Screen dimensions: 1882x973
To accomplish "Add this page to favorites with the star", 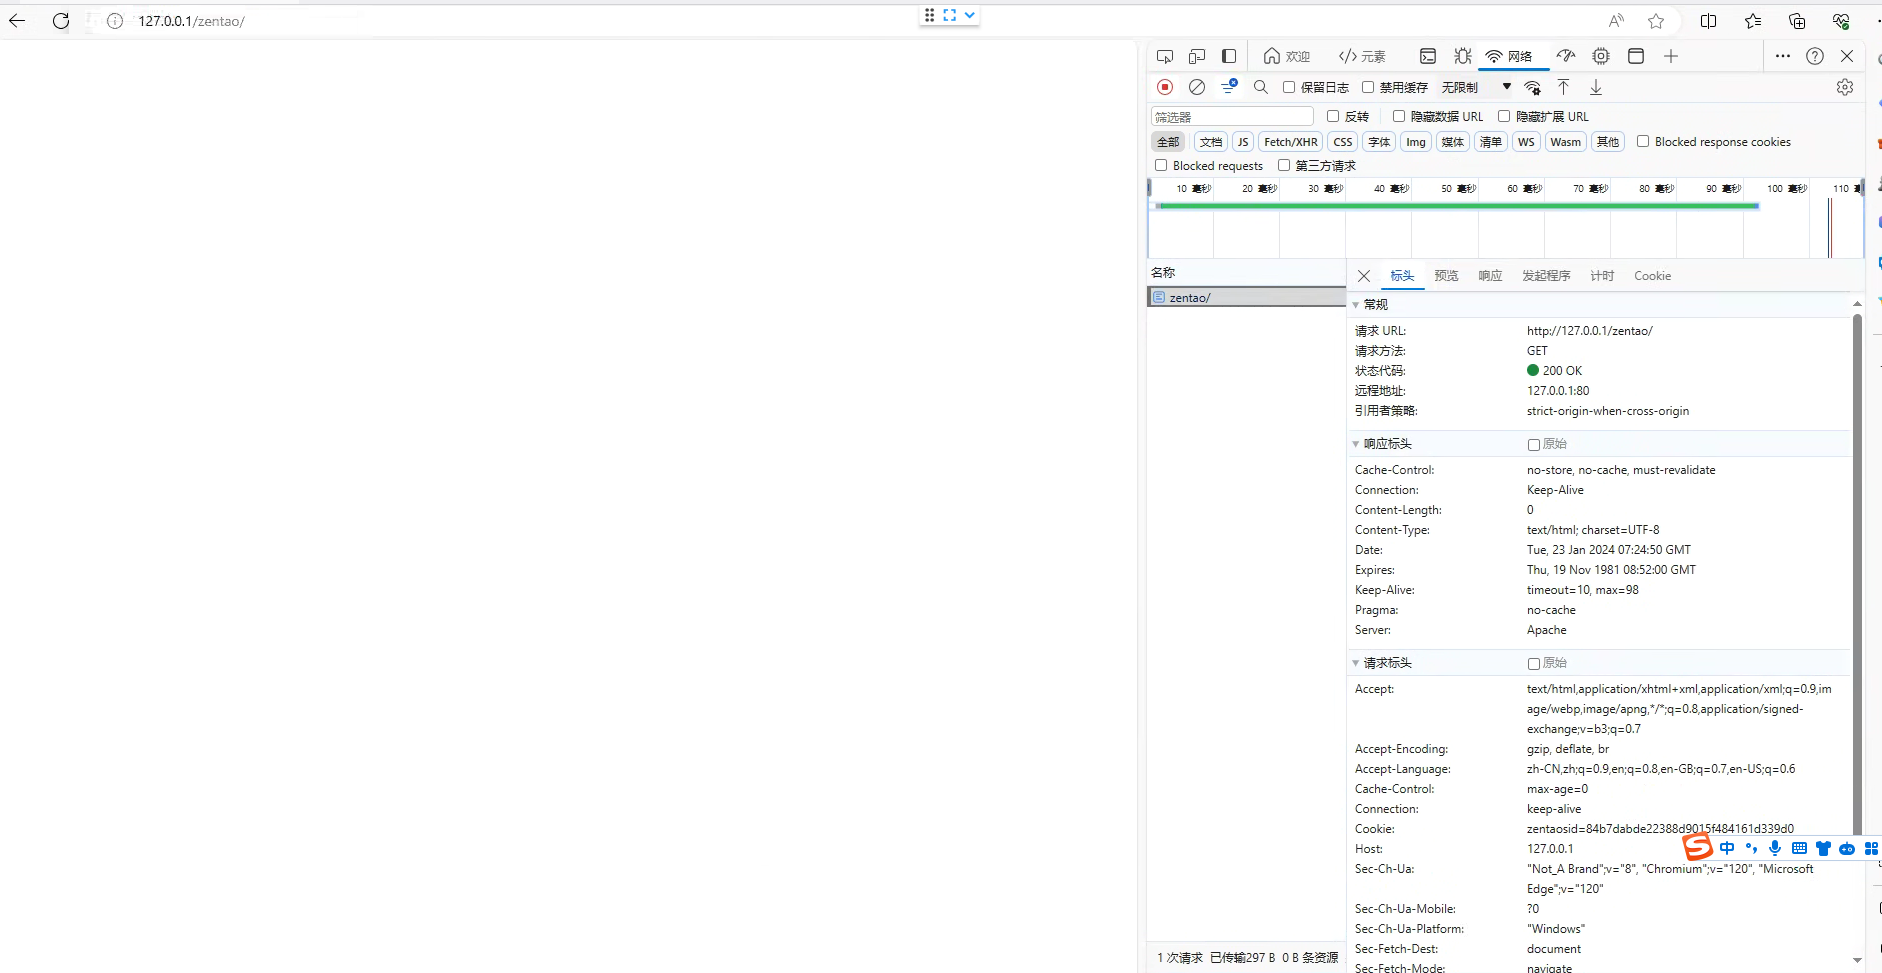I will point(1656,21).
